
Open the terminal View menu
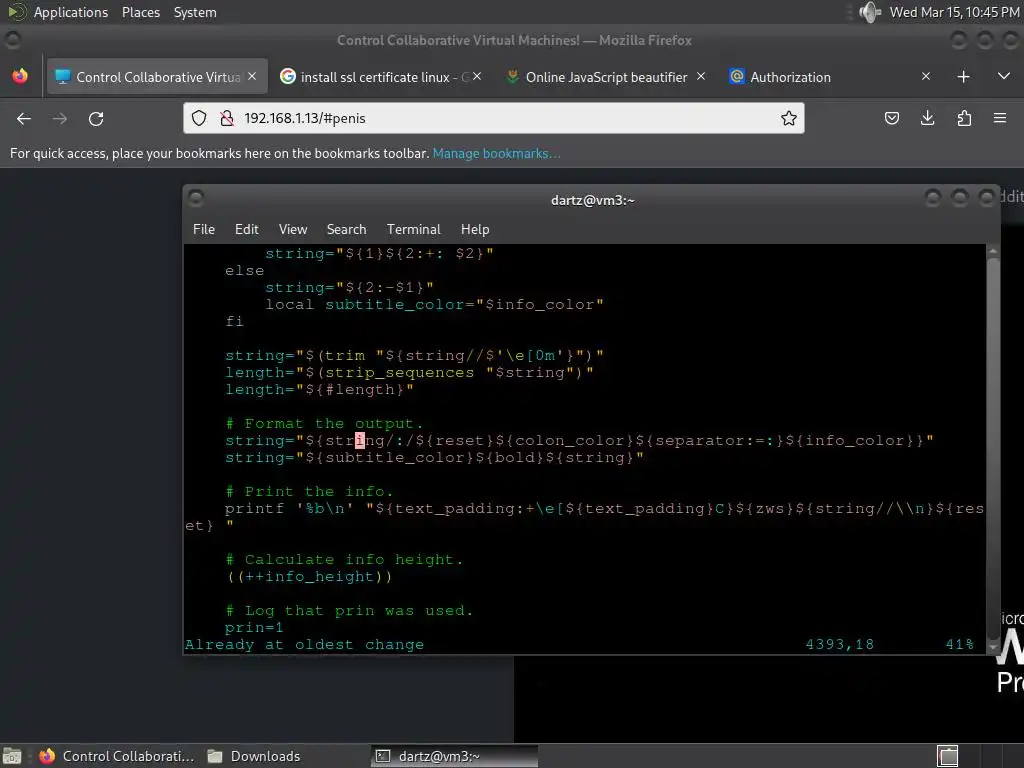tap(293, 229)
